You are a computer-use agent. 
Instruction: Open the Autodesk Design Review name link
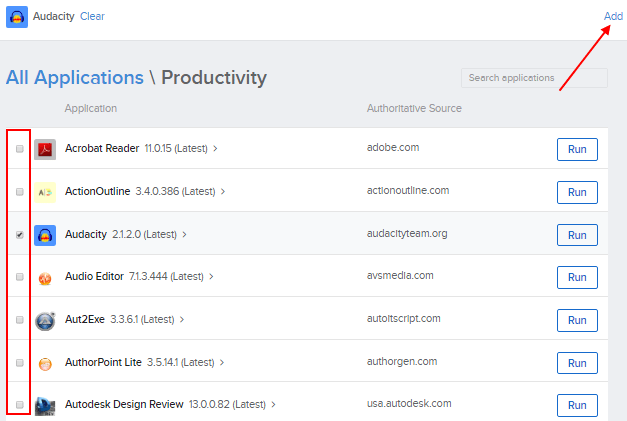pos(124,404)
